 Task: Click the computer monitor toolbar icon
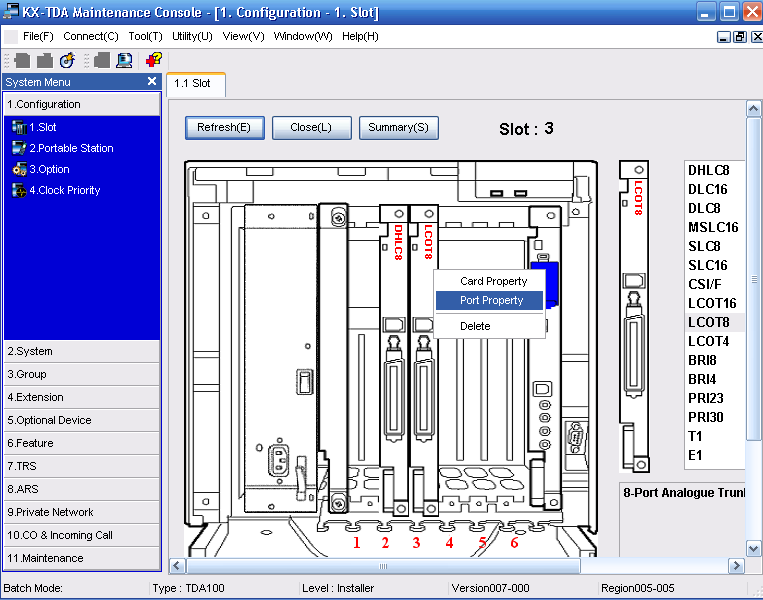coord(125,60)
